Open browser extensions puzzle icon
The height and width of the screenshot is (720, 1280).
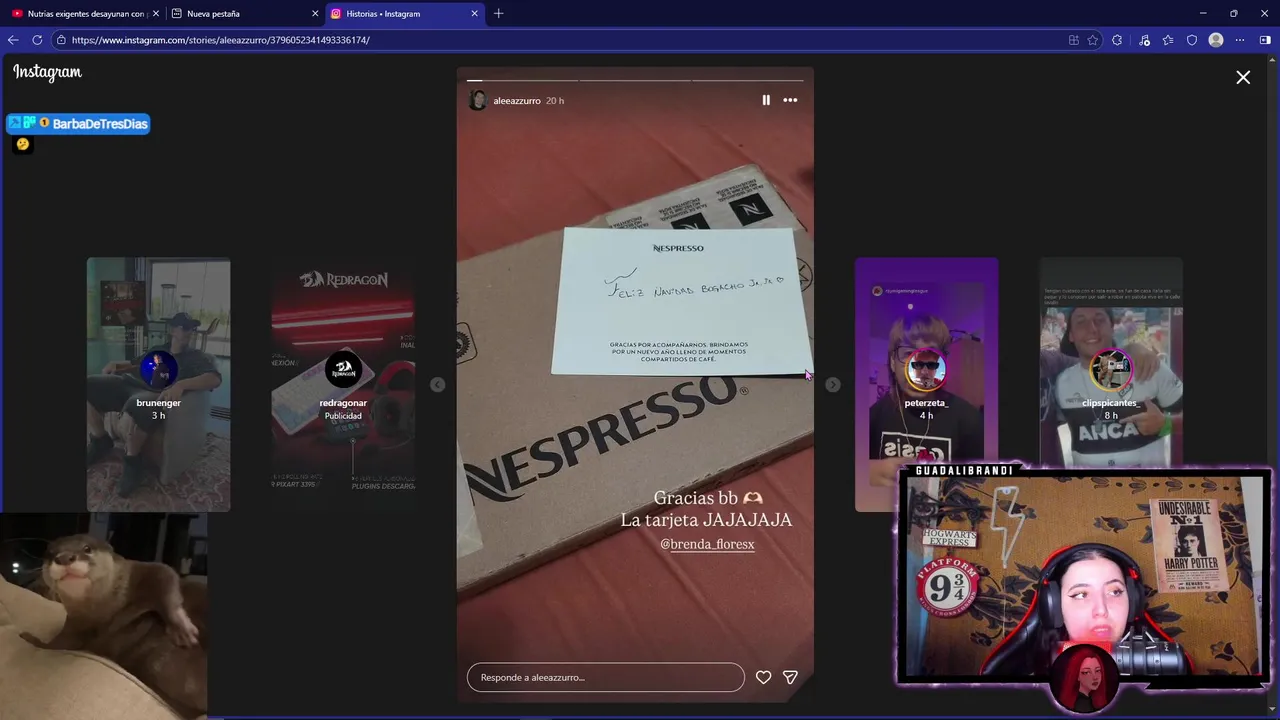coord(1117,40)
